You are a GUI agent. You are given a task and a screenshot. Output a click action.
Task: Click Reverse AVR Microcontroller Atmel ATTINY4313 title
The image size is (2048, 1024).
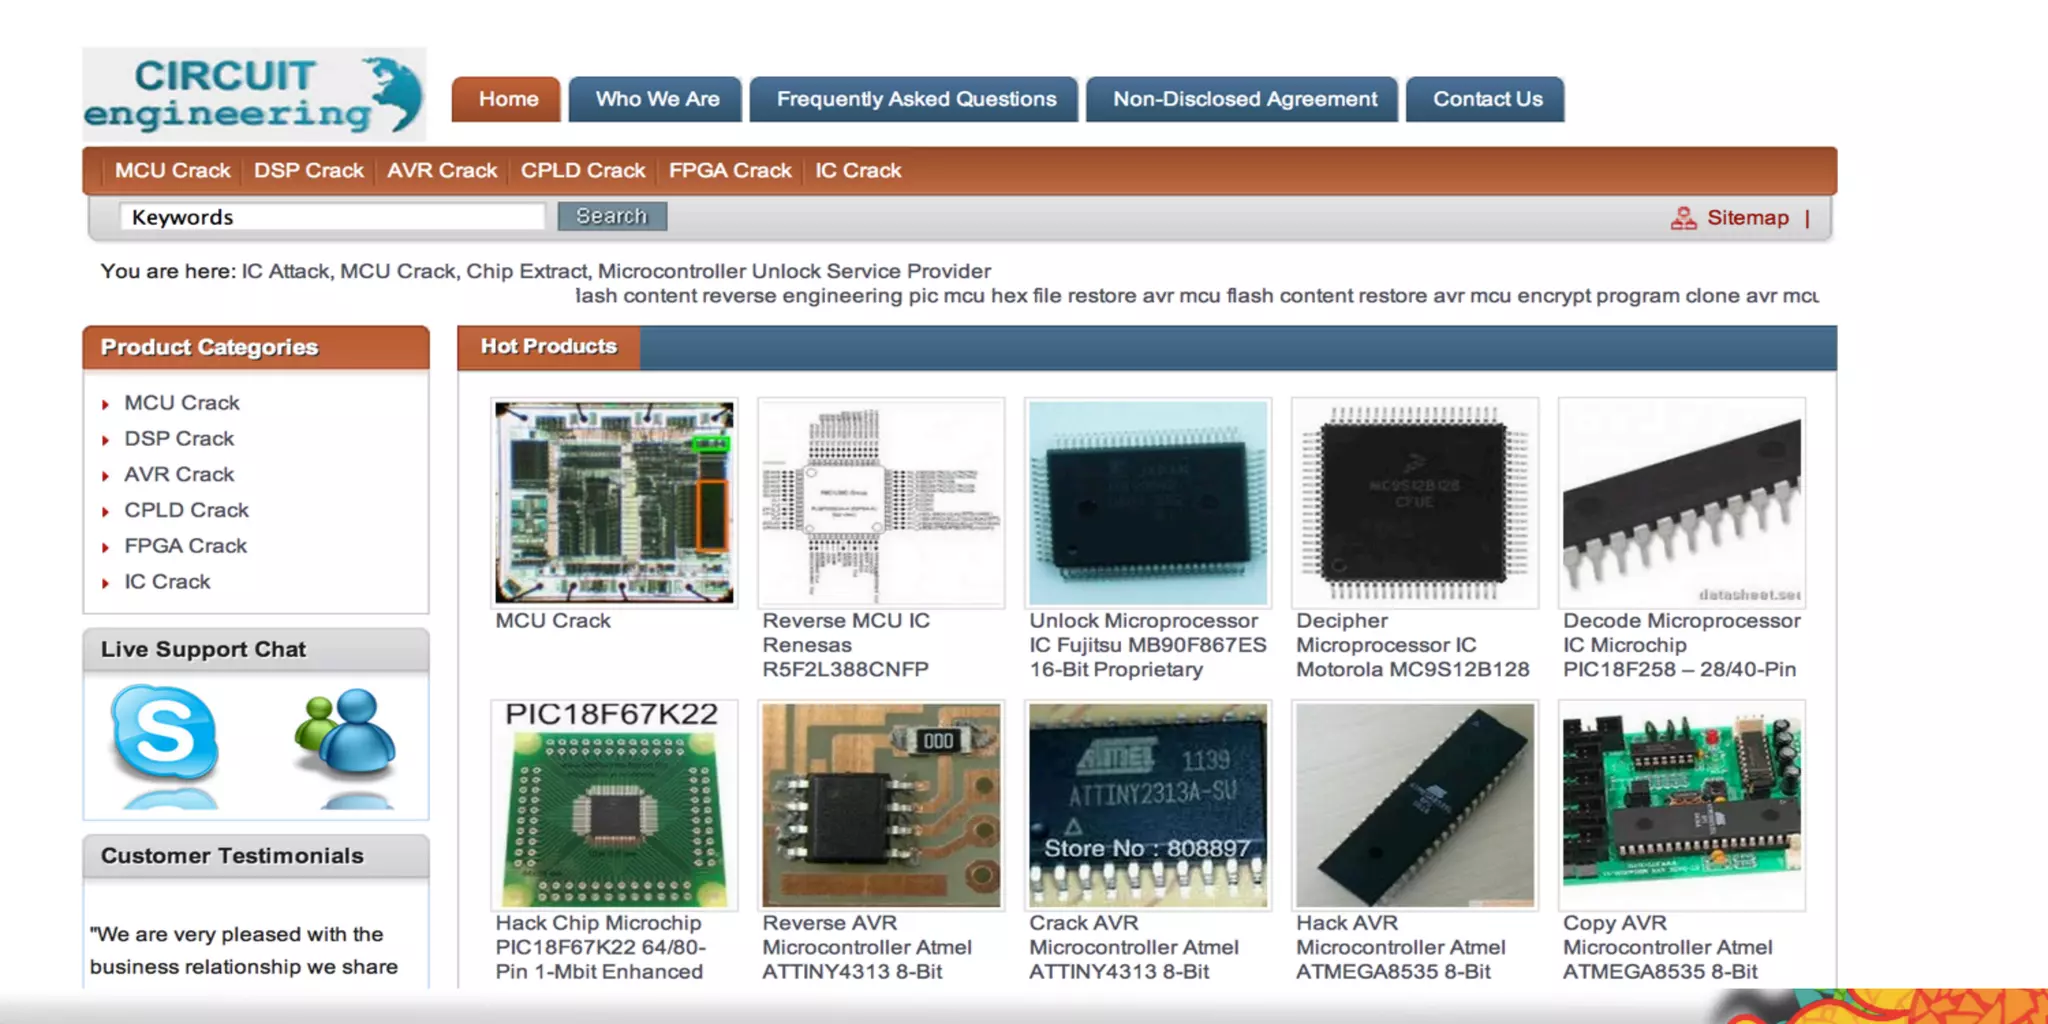tap(867, 947)
